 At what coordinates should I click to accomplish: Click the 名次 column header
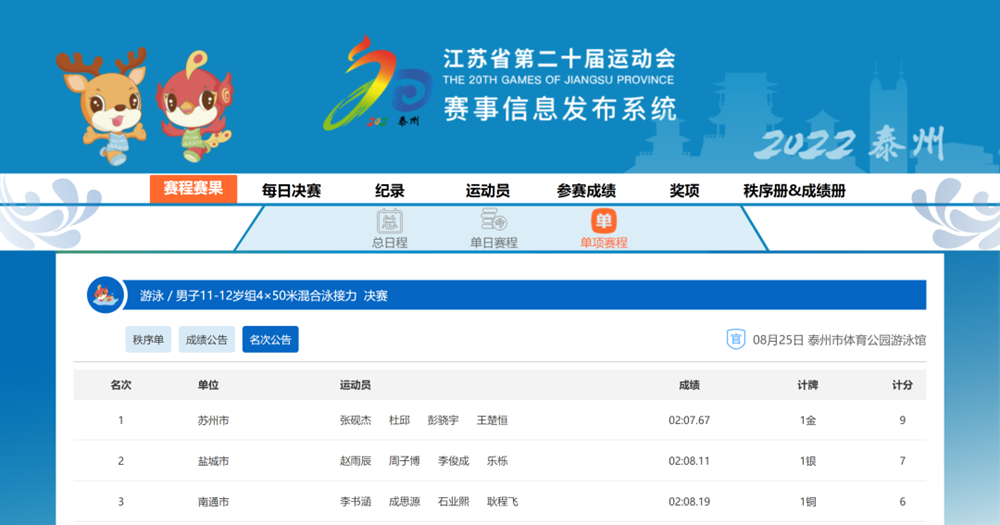pos(121,385)
